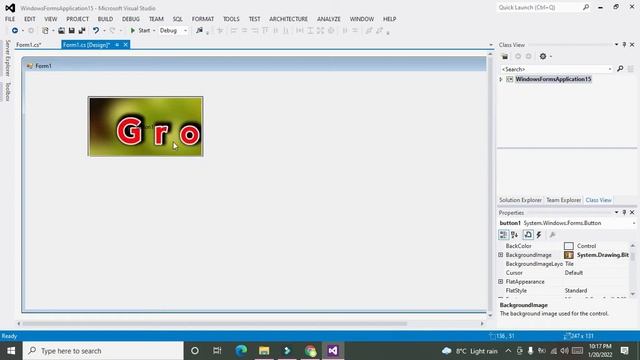Open the button1 object selector dropdown
Viewport: 640px width, 360px height.
pyautogui.click(x=634, y=223)
